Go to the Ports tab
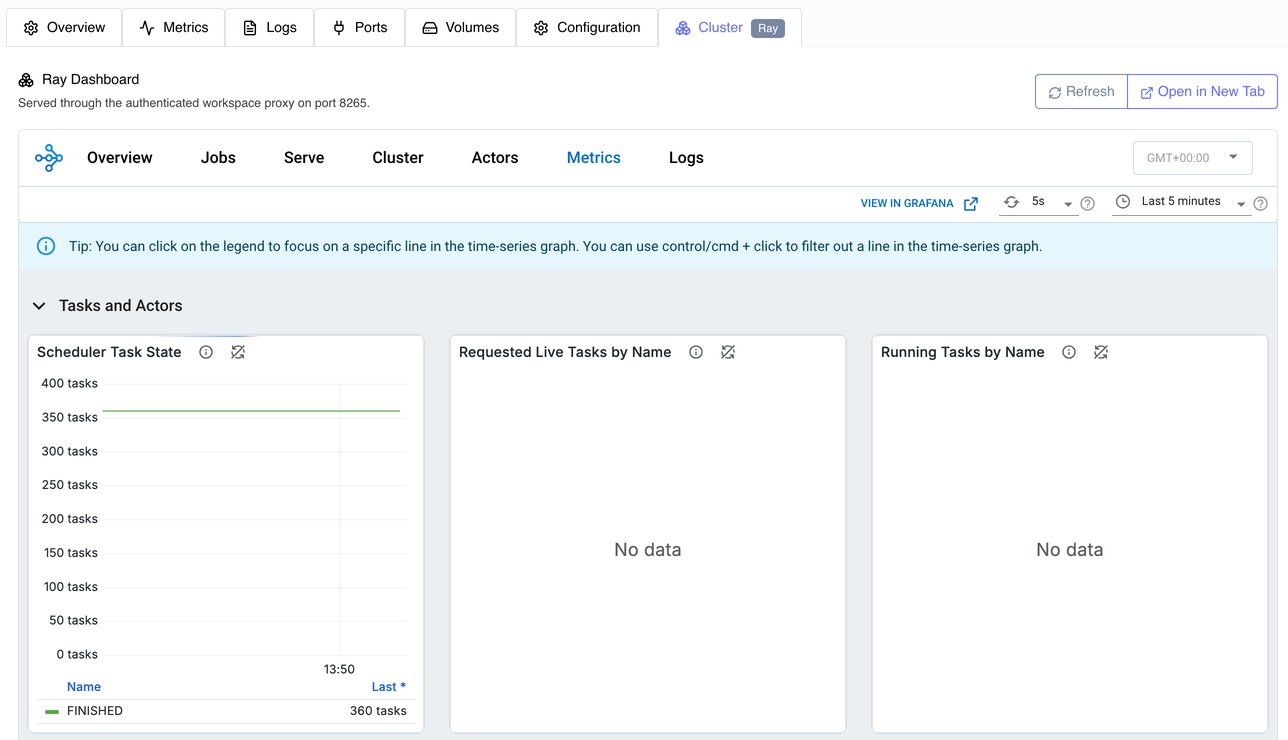This screenshot has height=740, width=1288. point(359,28)
